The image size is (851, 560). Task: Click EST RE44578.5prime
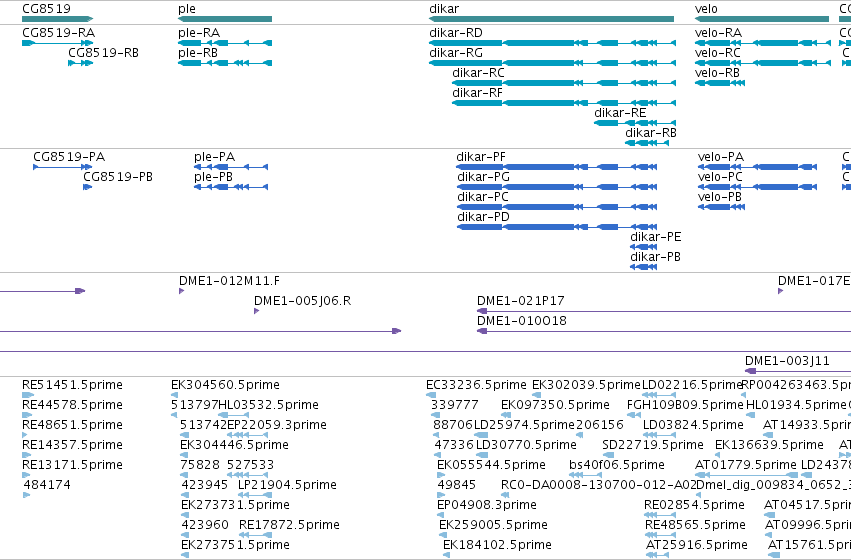click(x=27, y=415)
